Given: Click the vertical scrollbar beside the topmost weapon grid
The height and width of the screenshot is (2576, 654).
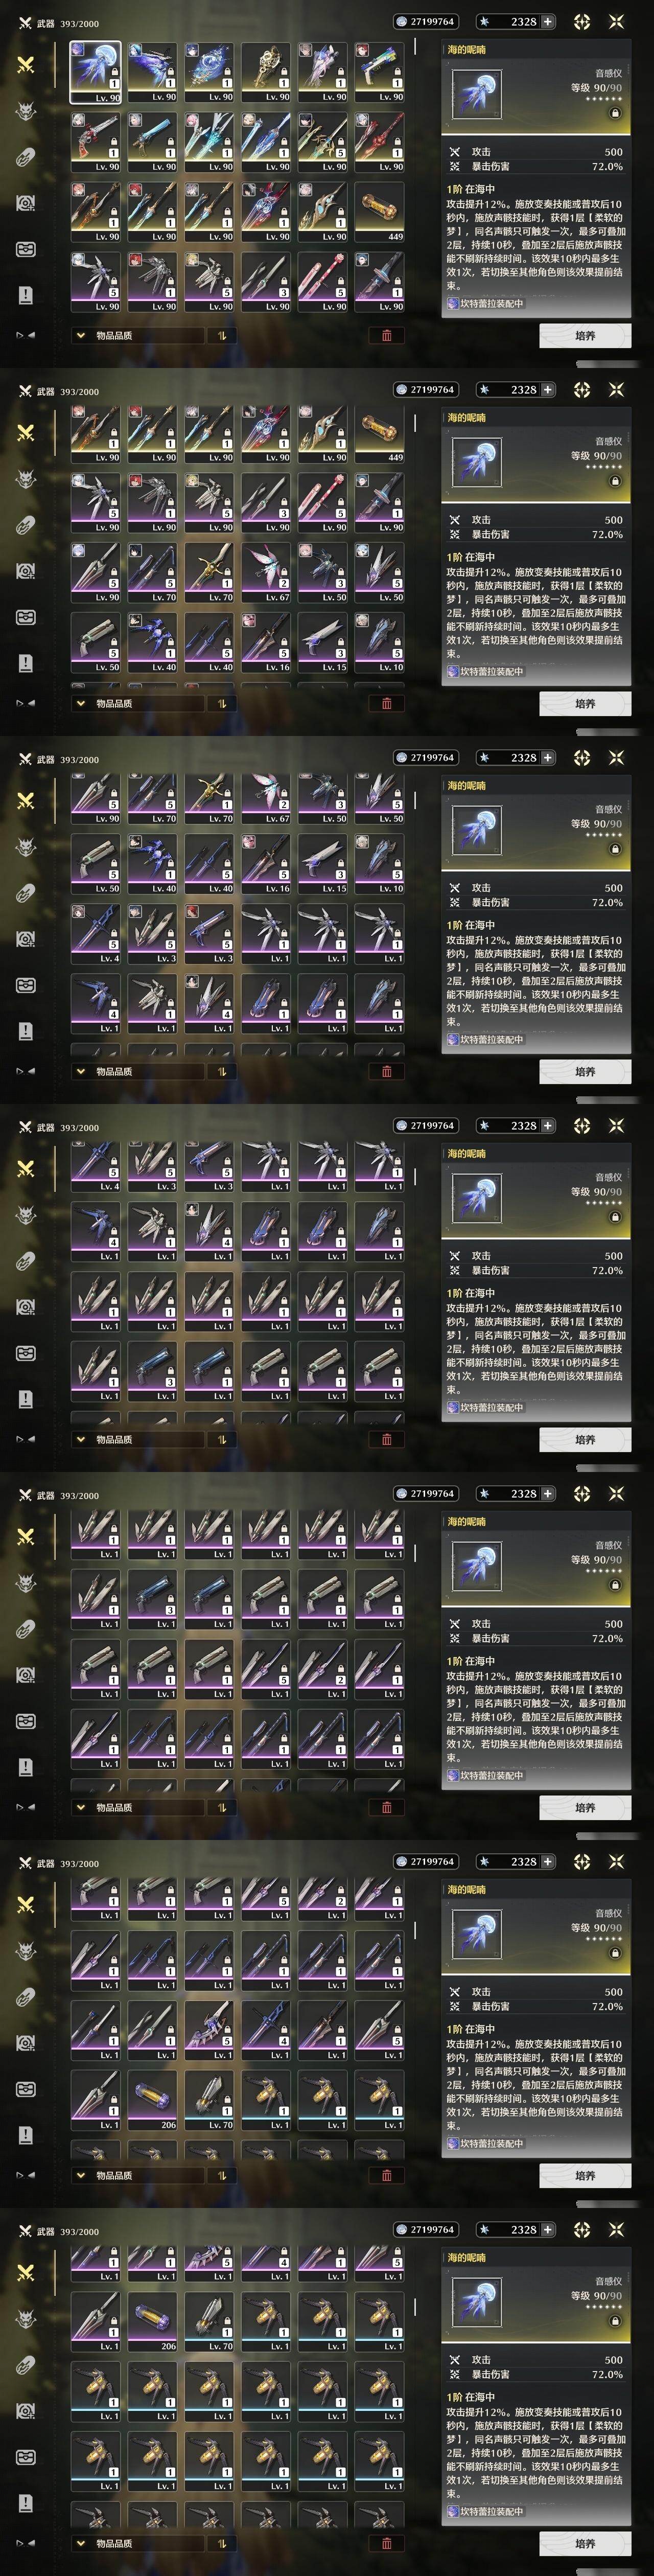Looking at the screenshot, I should pyautogui.click(x=415, y=46).
